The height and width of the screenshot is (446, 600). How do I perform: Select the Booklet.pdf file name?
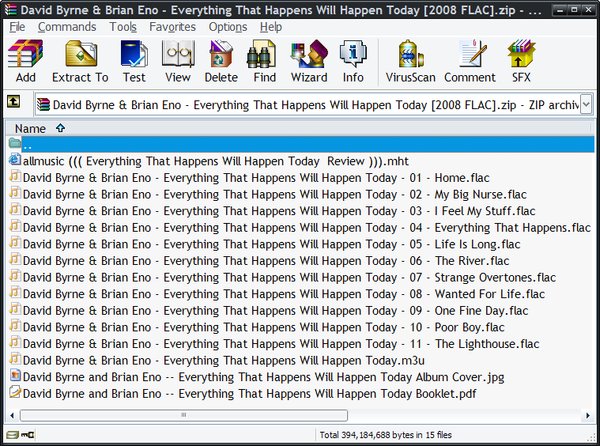(x=249, y=394)
